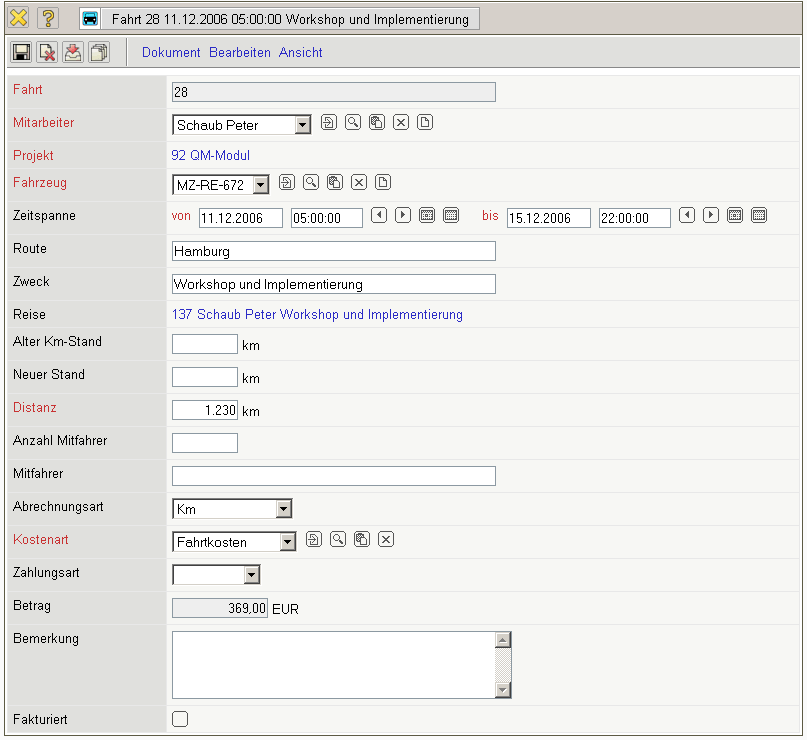The width and height of the screenshot is (807, 740).
Task: Open the Mitarbeiter dropdown
Action: pos(302,125)
